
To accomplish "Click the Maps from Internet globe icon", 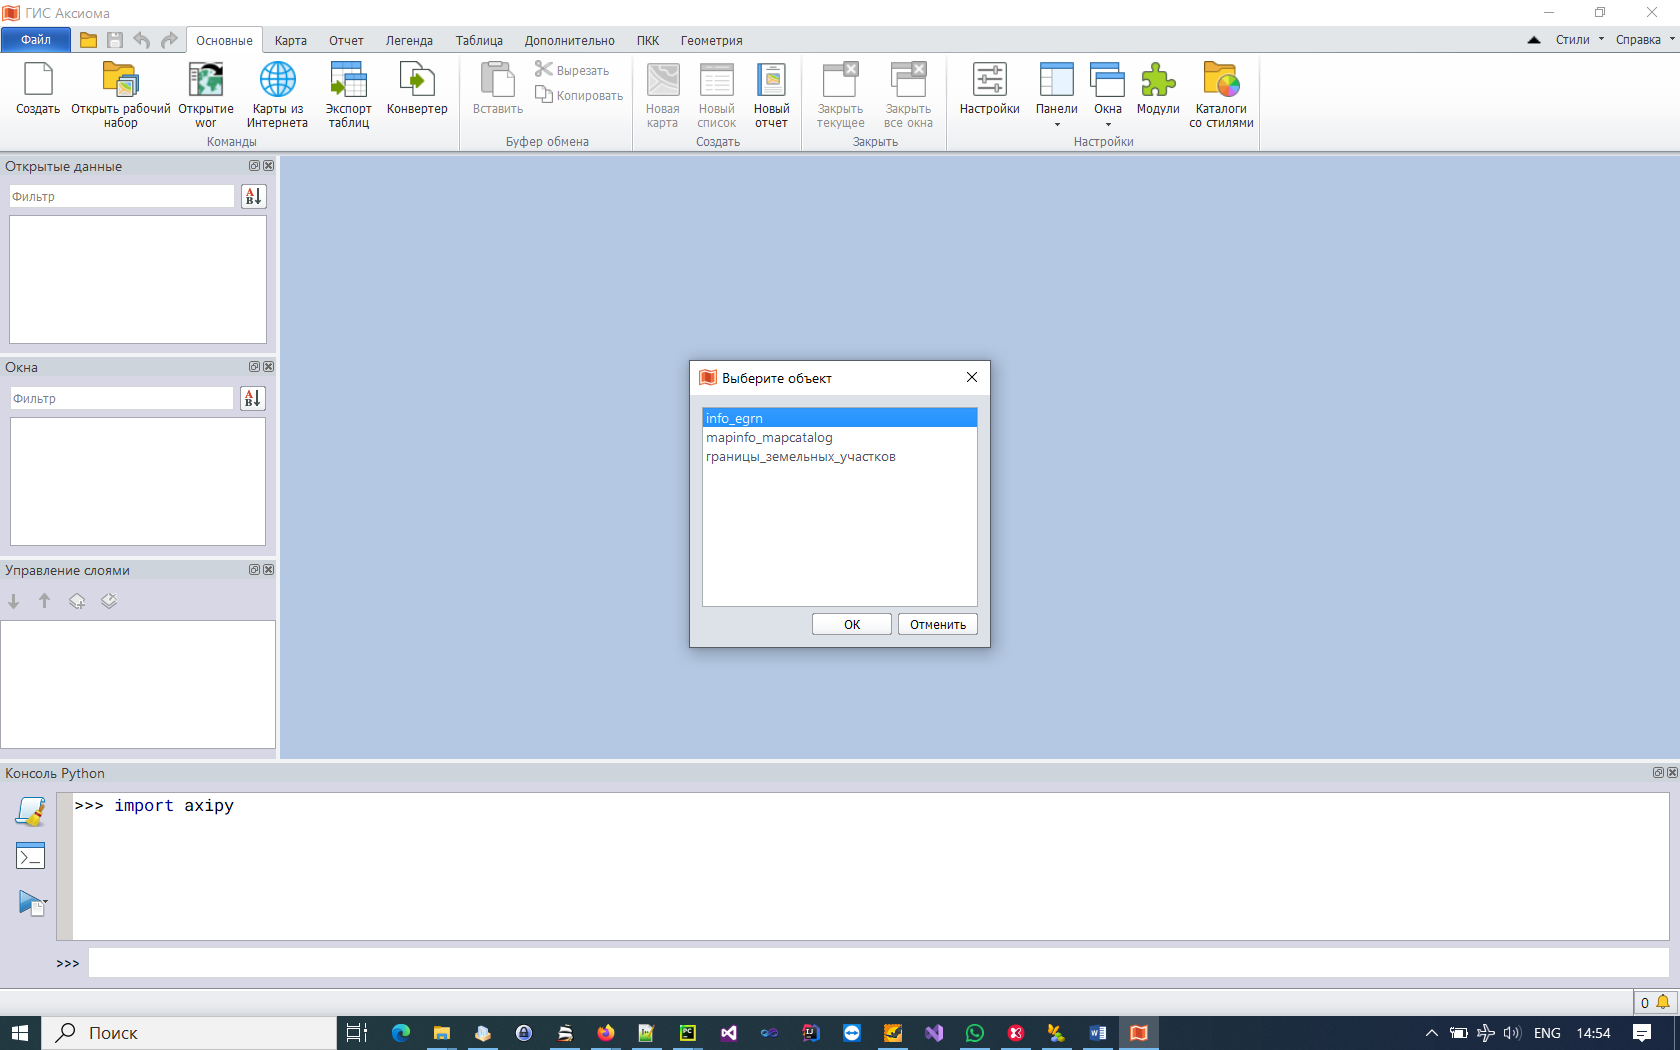I will (x=277, y=80).
